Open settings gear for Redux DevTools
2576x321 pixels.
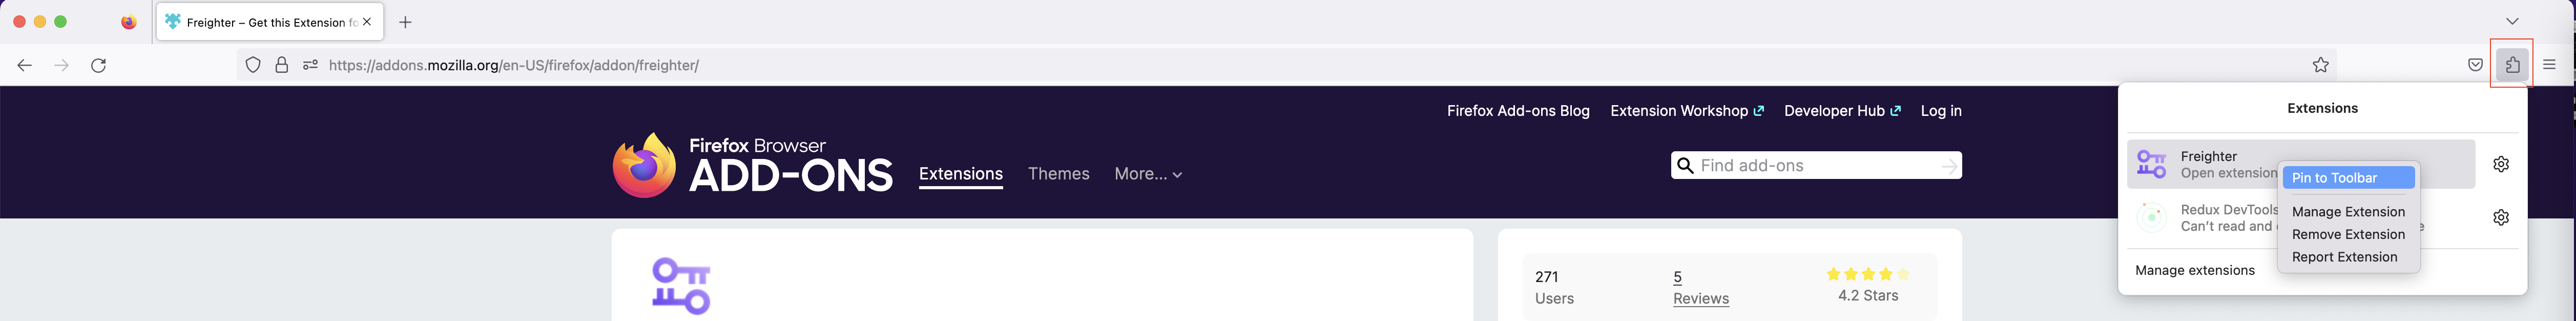click(x=2500, y=217)
